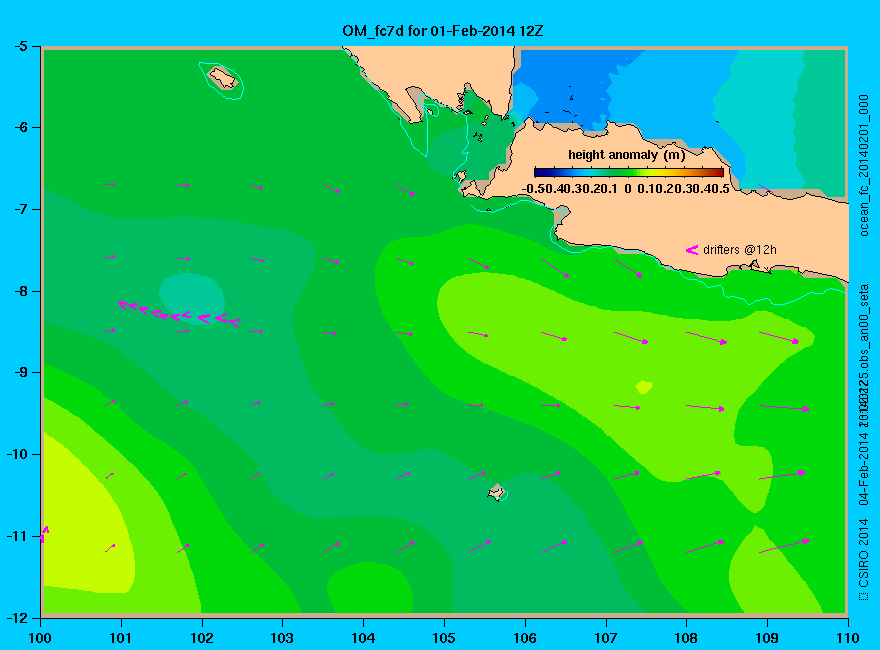Click the y-axis label -10
This screenshot has width=880, height=650.
tap(17, 454)
